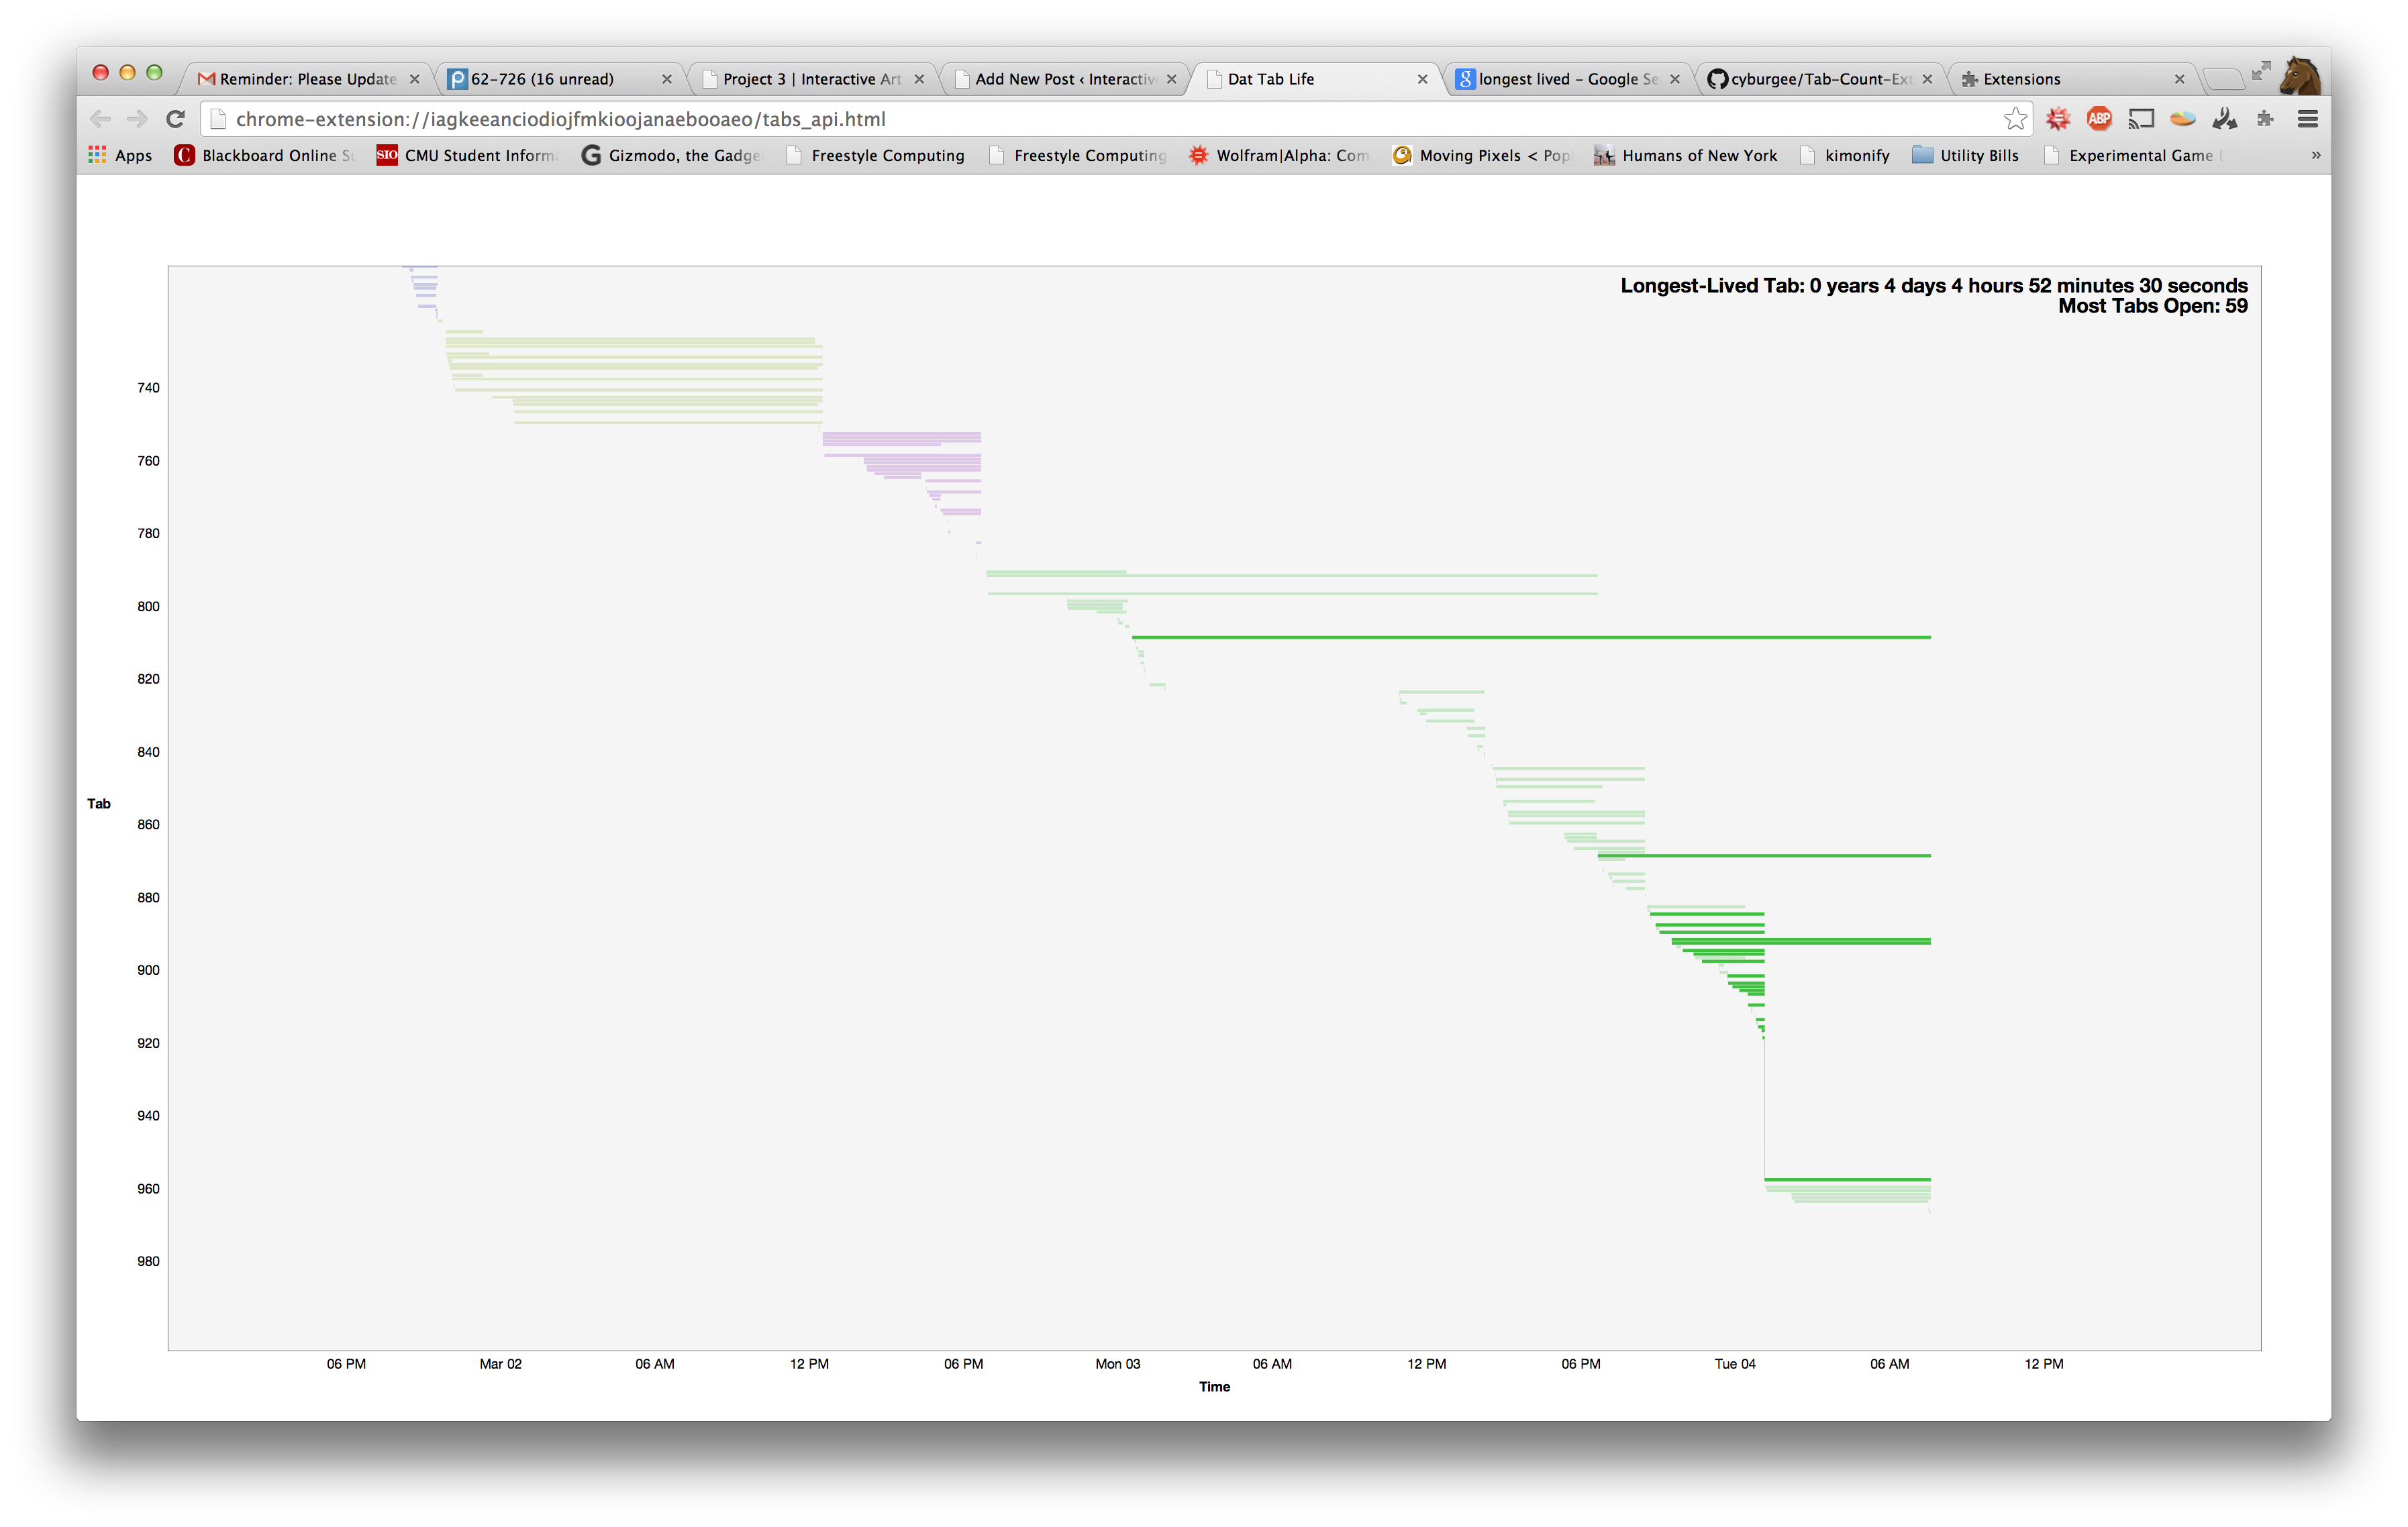This screenshot has height=1527, width=2408.
Task: Toggle fullscreen with the expand arrows icon
Action: (2261, 71)
